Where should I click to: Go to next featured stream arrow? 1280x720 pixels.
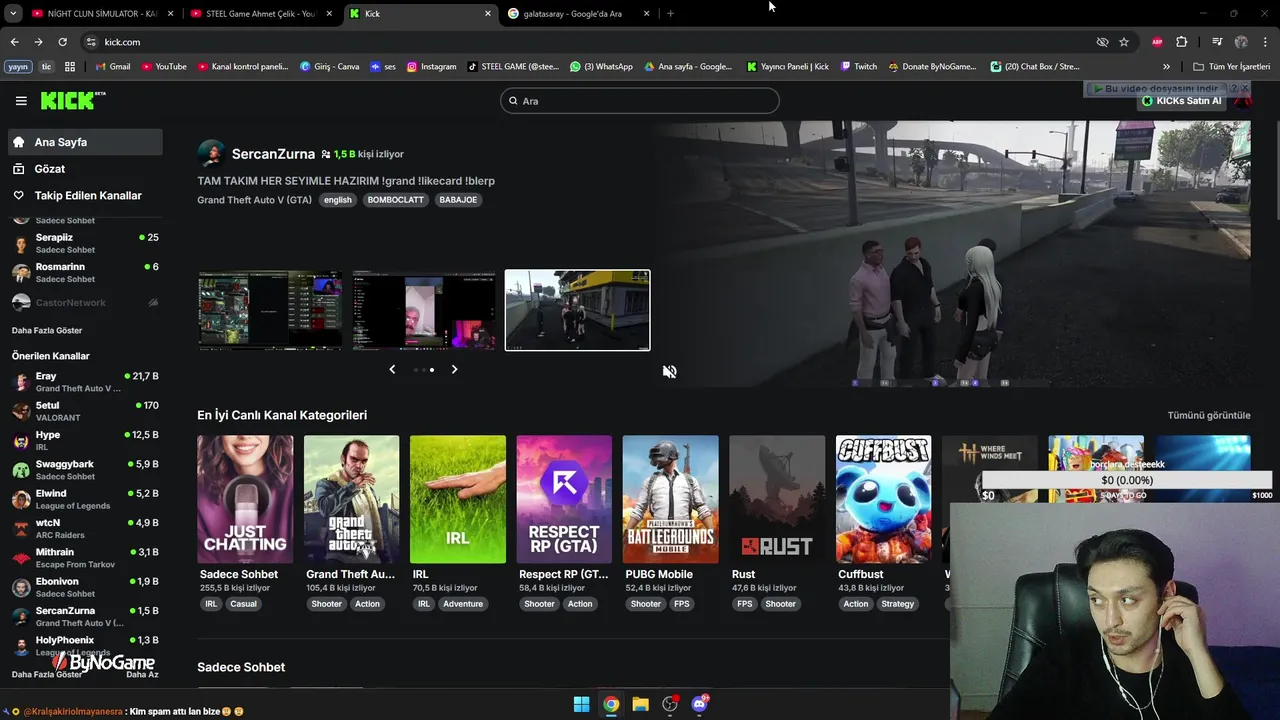[454, 369]
